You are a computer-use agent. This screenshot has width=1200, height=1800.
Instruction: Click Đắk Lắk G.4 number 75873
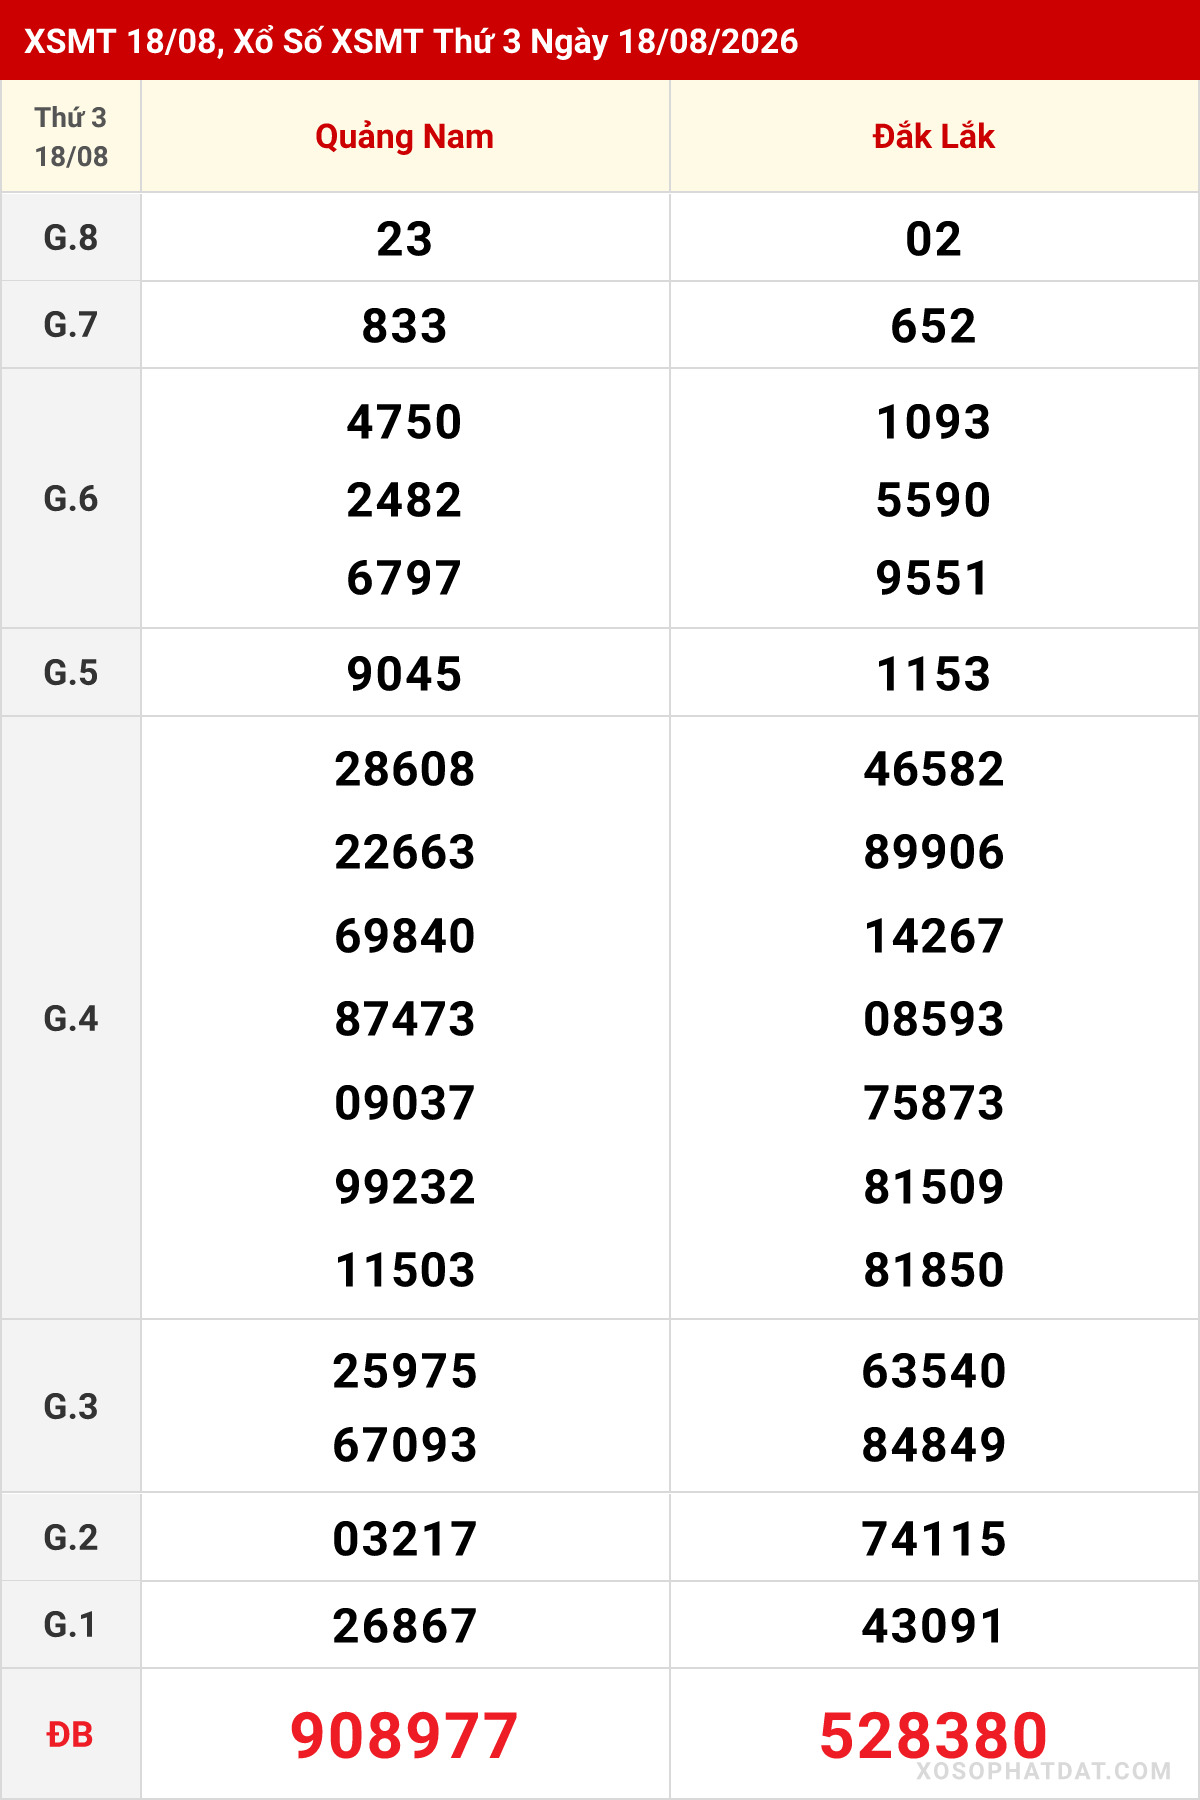click(x=933, y=1103)
